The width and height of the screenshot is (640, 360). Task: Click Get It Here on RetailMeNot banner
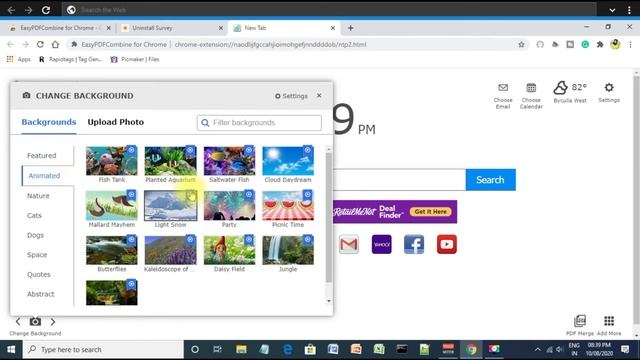point(431,211)
